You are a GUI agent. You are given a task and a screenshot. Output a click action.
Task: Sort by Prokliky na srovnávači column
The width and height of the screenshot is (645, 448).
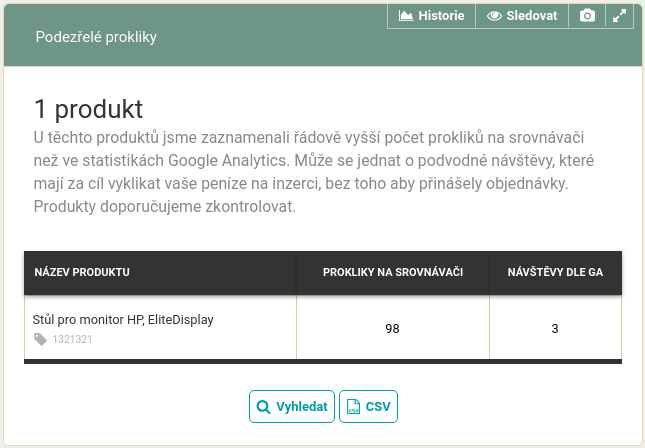coord(393,273)
